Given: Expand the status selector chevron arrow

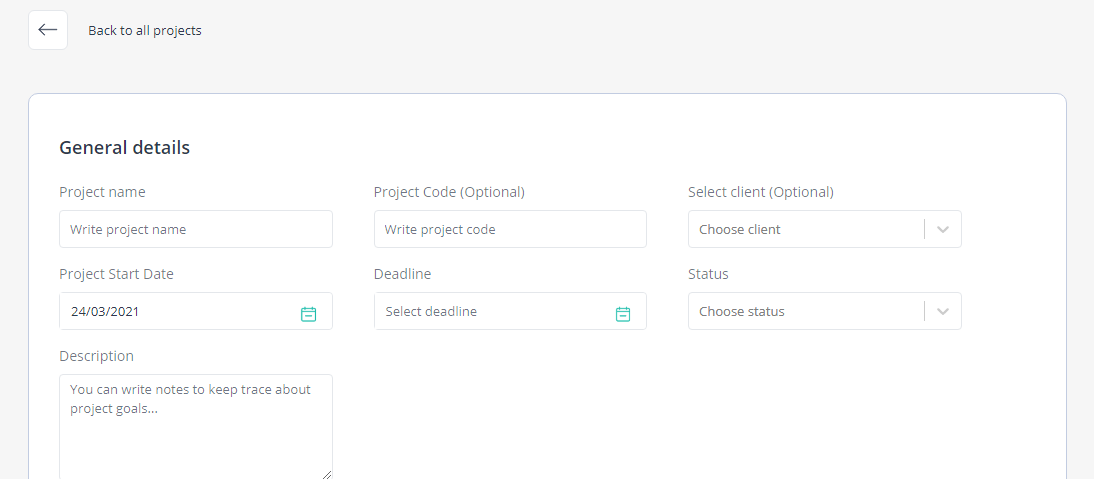Looking at the screenshot, I should [943, 312].
